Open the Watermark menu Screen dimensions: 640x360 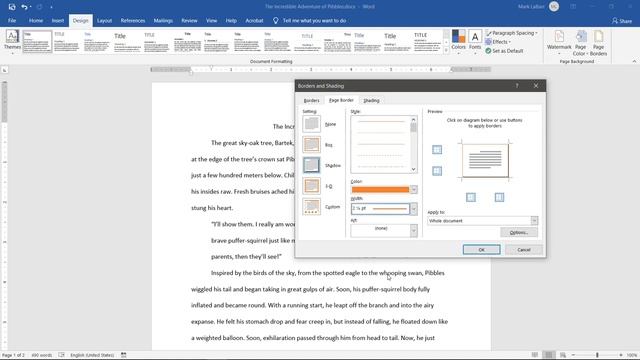click(x=559, y=42)
